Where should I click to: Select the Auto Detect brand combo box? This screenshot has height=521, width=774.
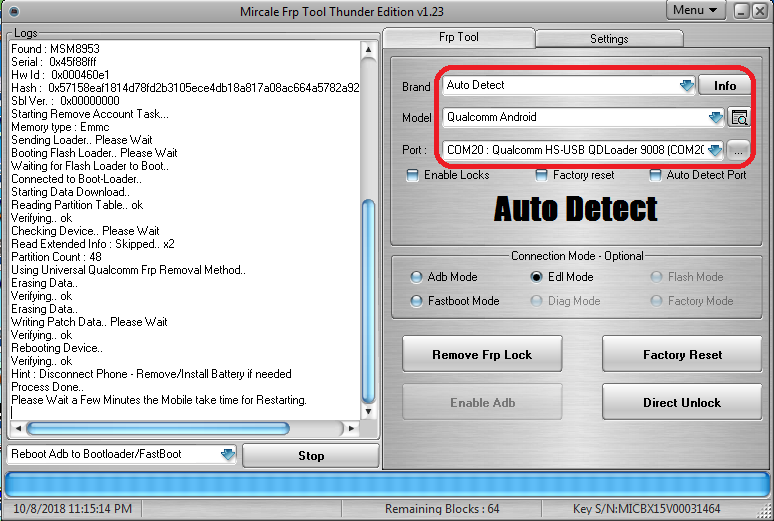(568, 85)
